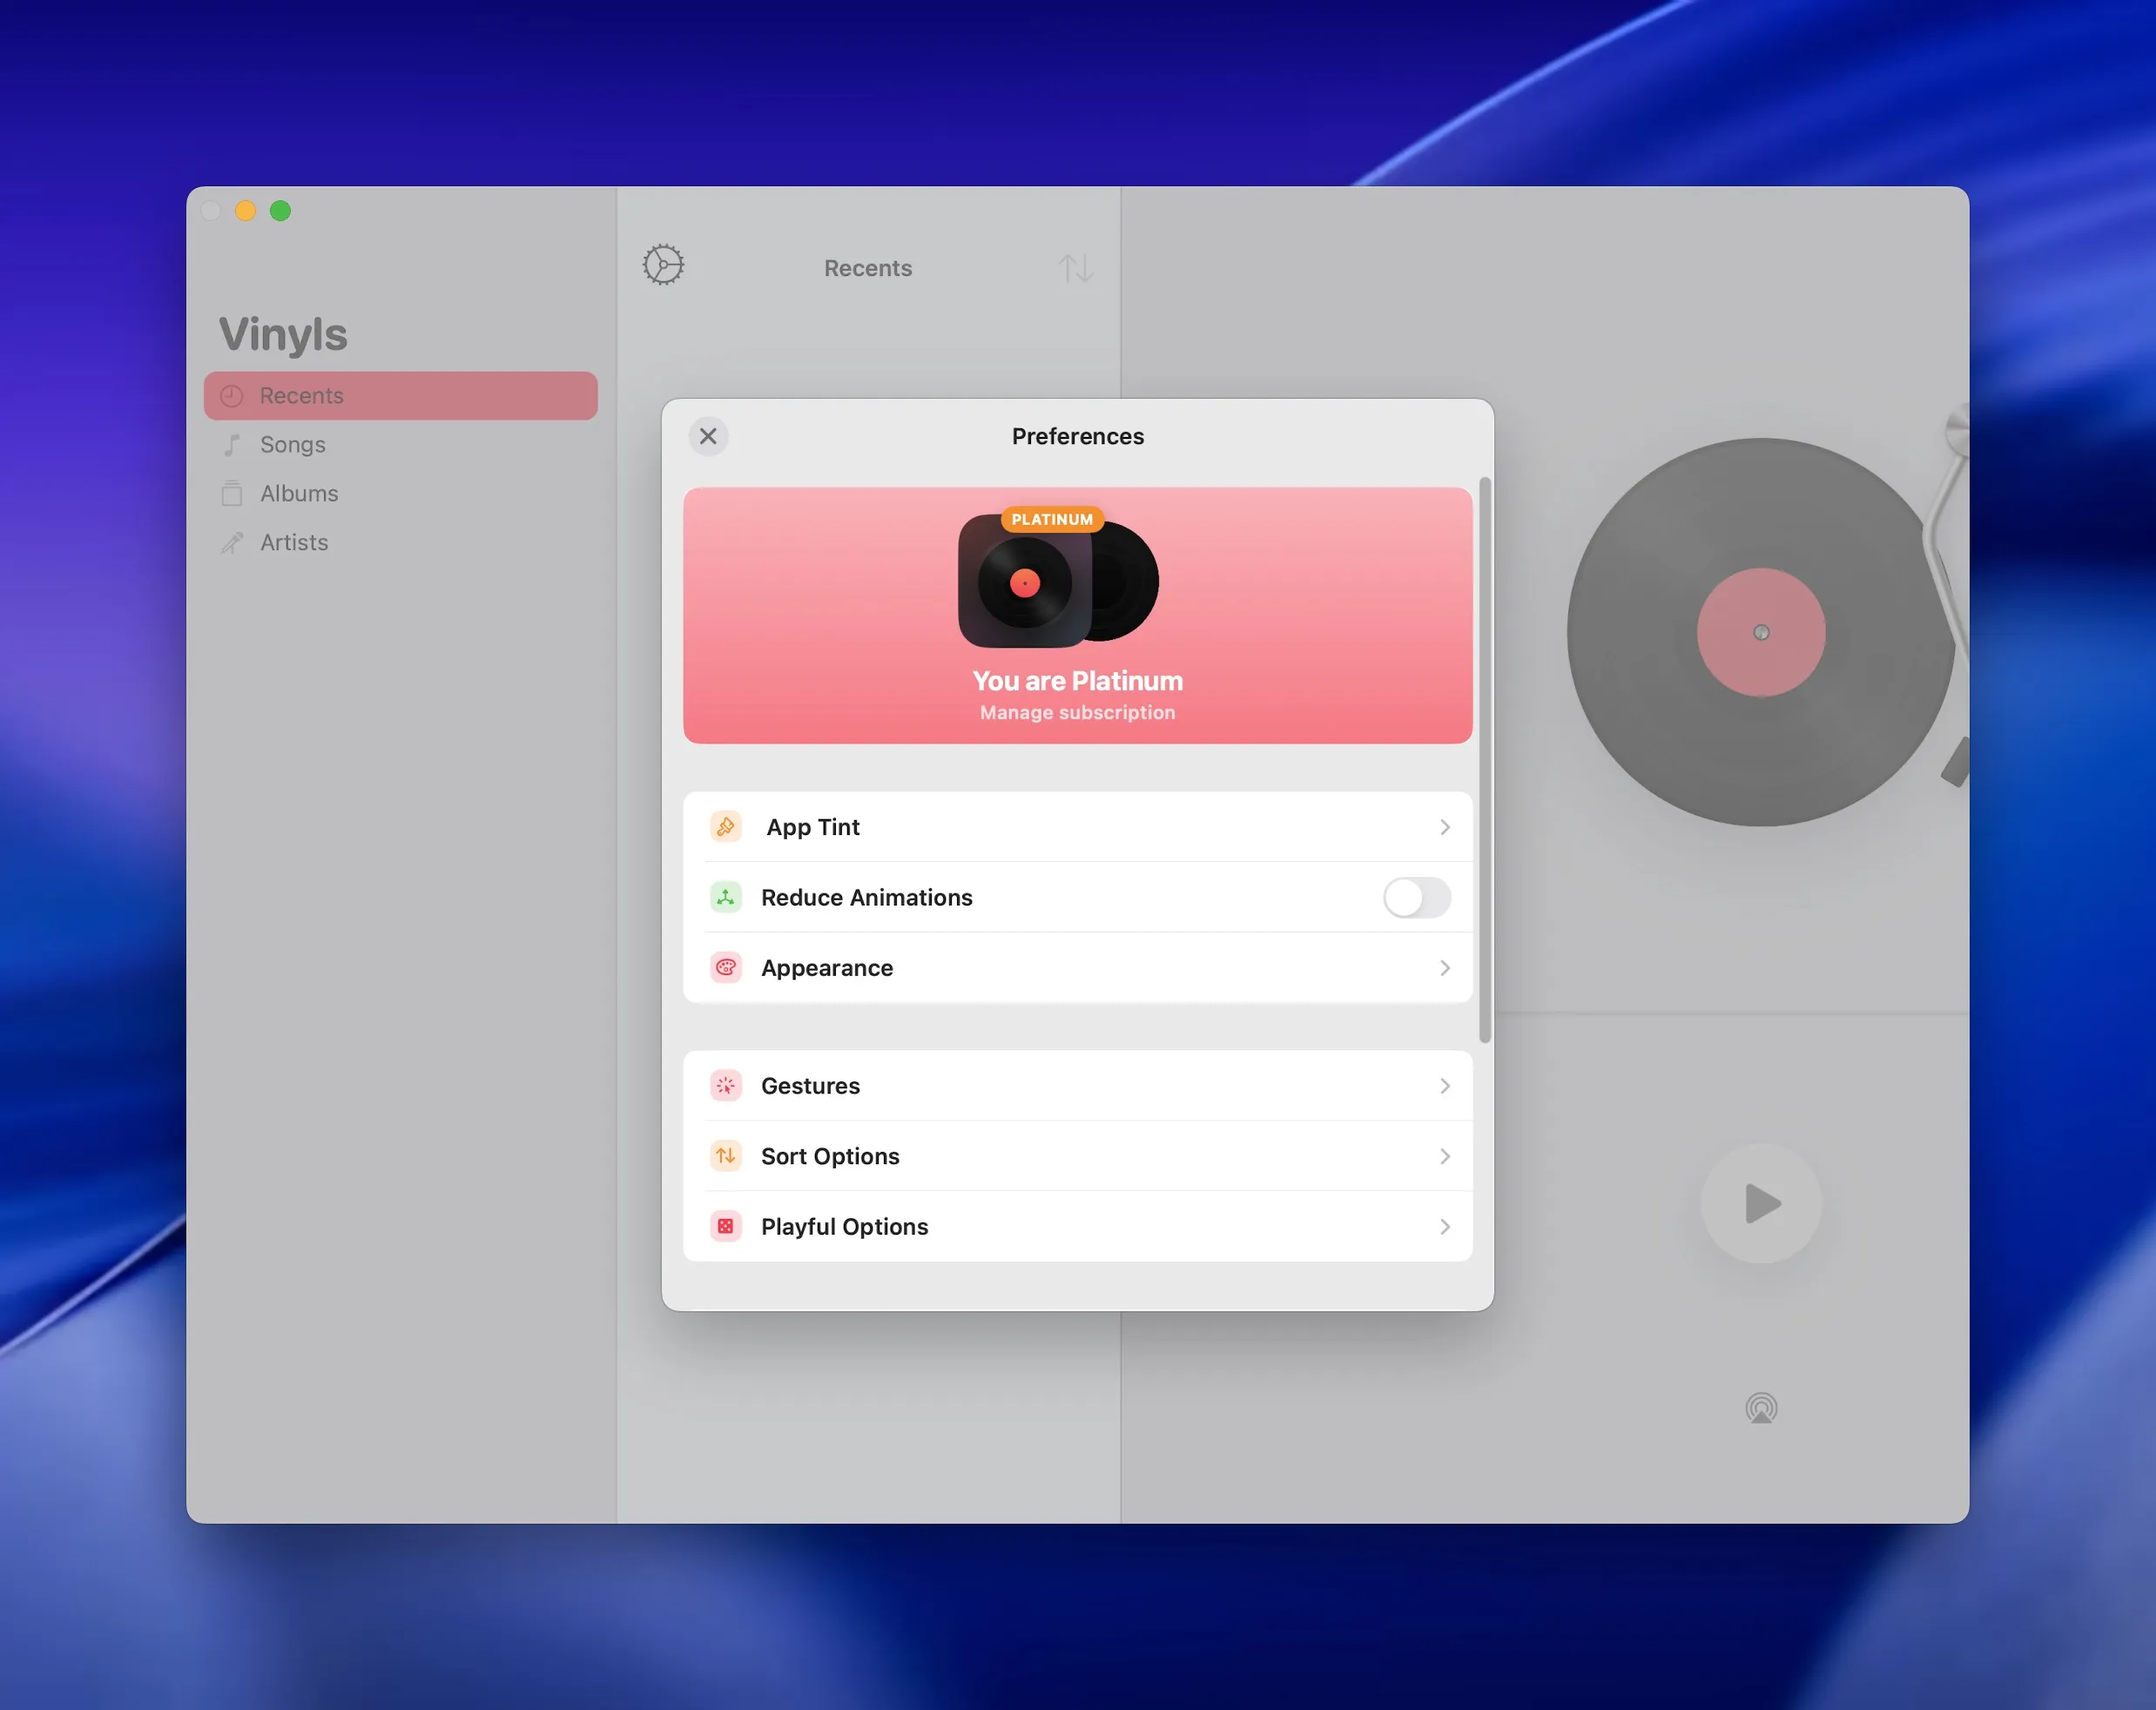Click the Sort Options arrows icon

(x=726, y=1155)
